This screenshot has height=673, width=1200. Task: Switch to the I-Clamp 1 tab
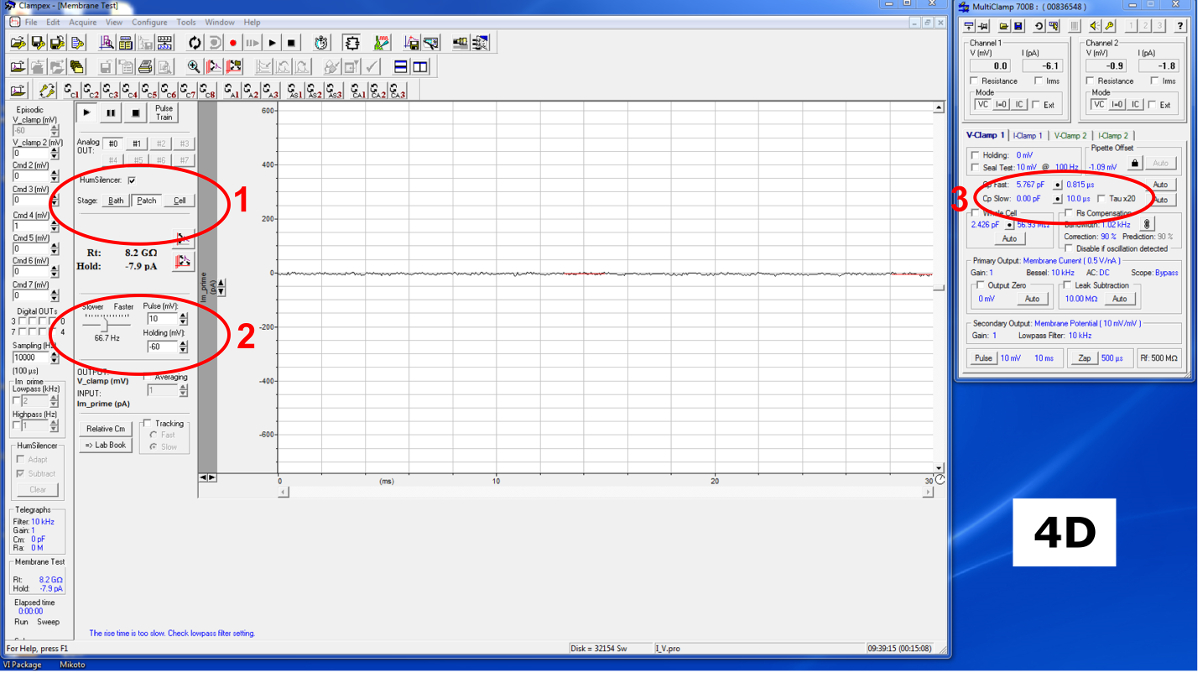1027,136
